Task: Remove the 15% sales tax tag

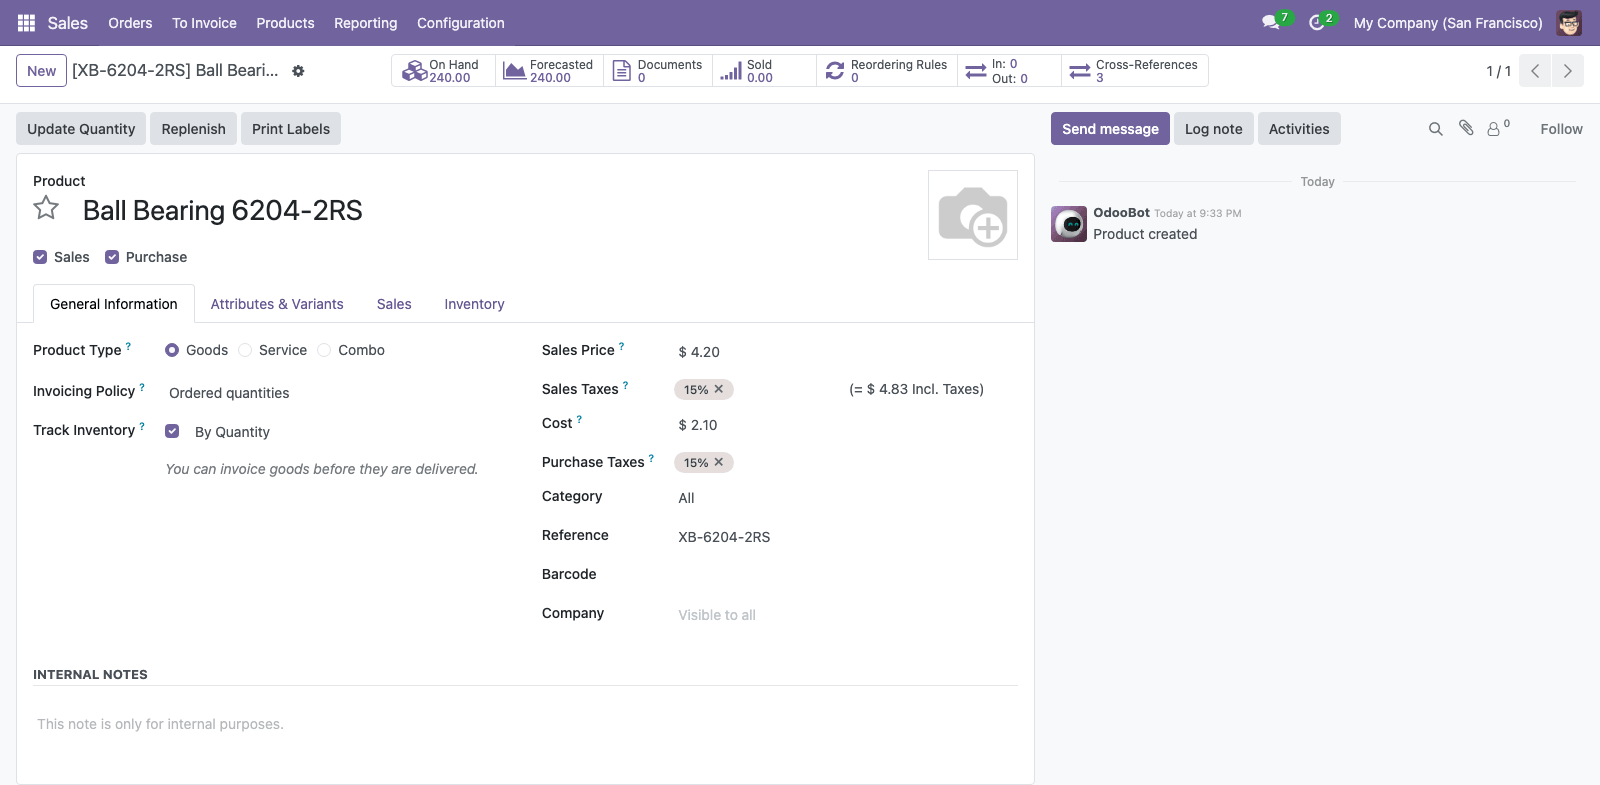Action: click(718, 389)
